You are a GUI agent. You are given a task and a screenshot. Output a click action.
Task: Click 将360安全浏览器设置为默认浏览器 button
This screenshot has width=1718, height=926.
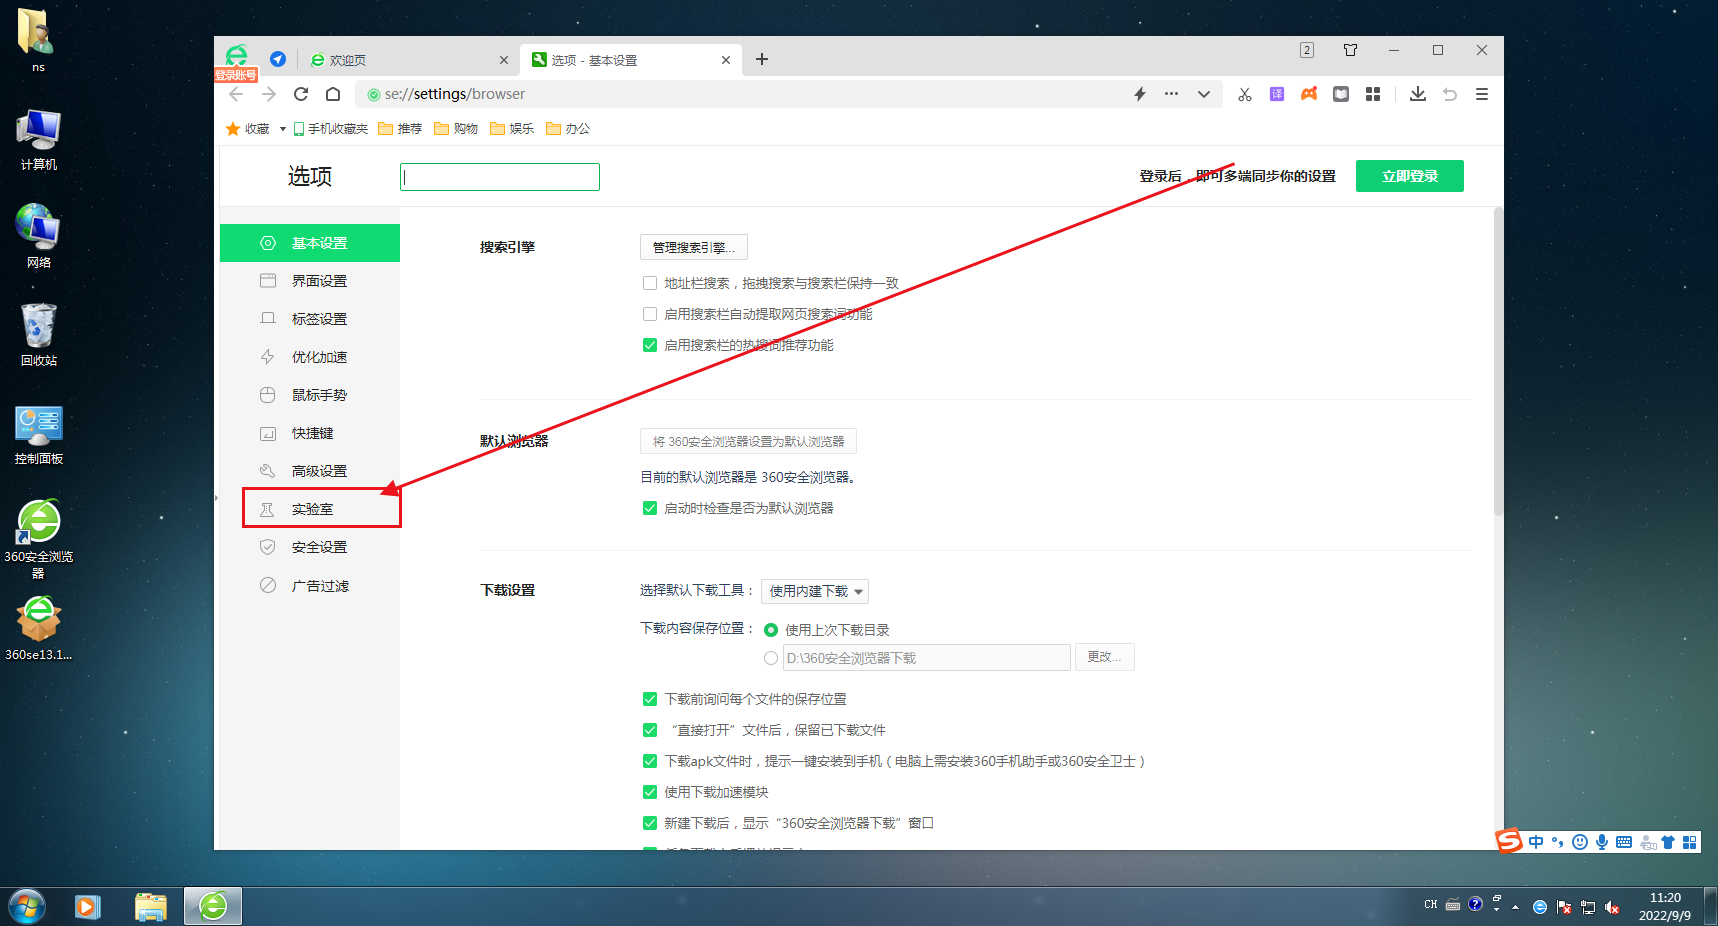[748, 441]
